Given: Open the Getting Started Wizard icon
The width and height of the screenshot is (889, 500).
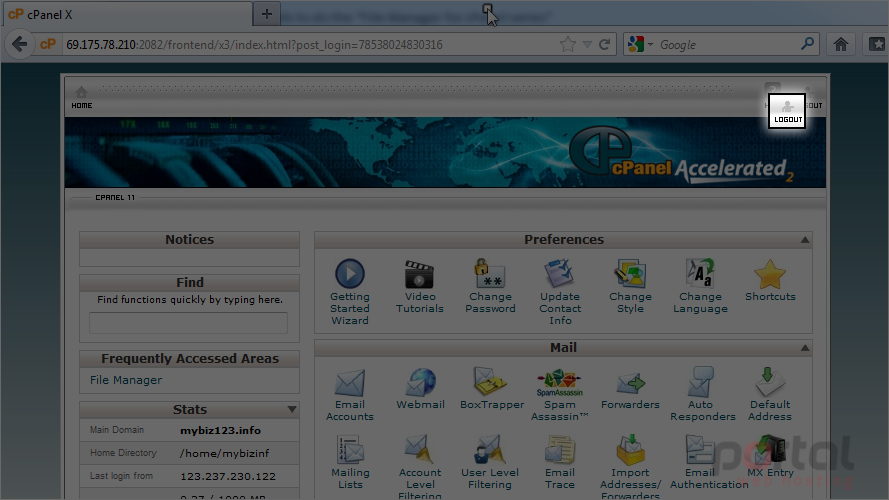Looking at the screenshot, I should click(x=350, y=274).
